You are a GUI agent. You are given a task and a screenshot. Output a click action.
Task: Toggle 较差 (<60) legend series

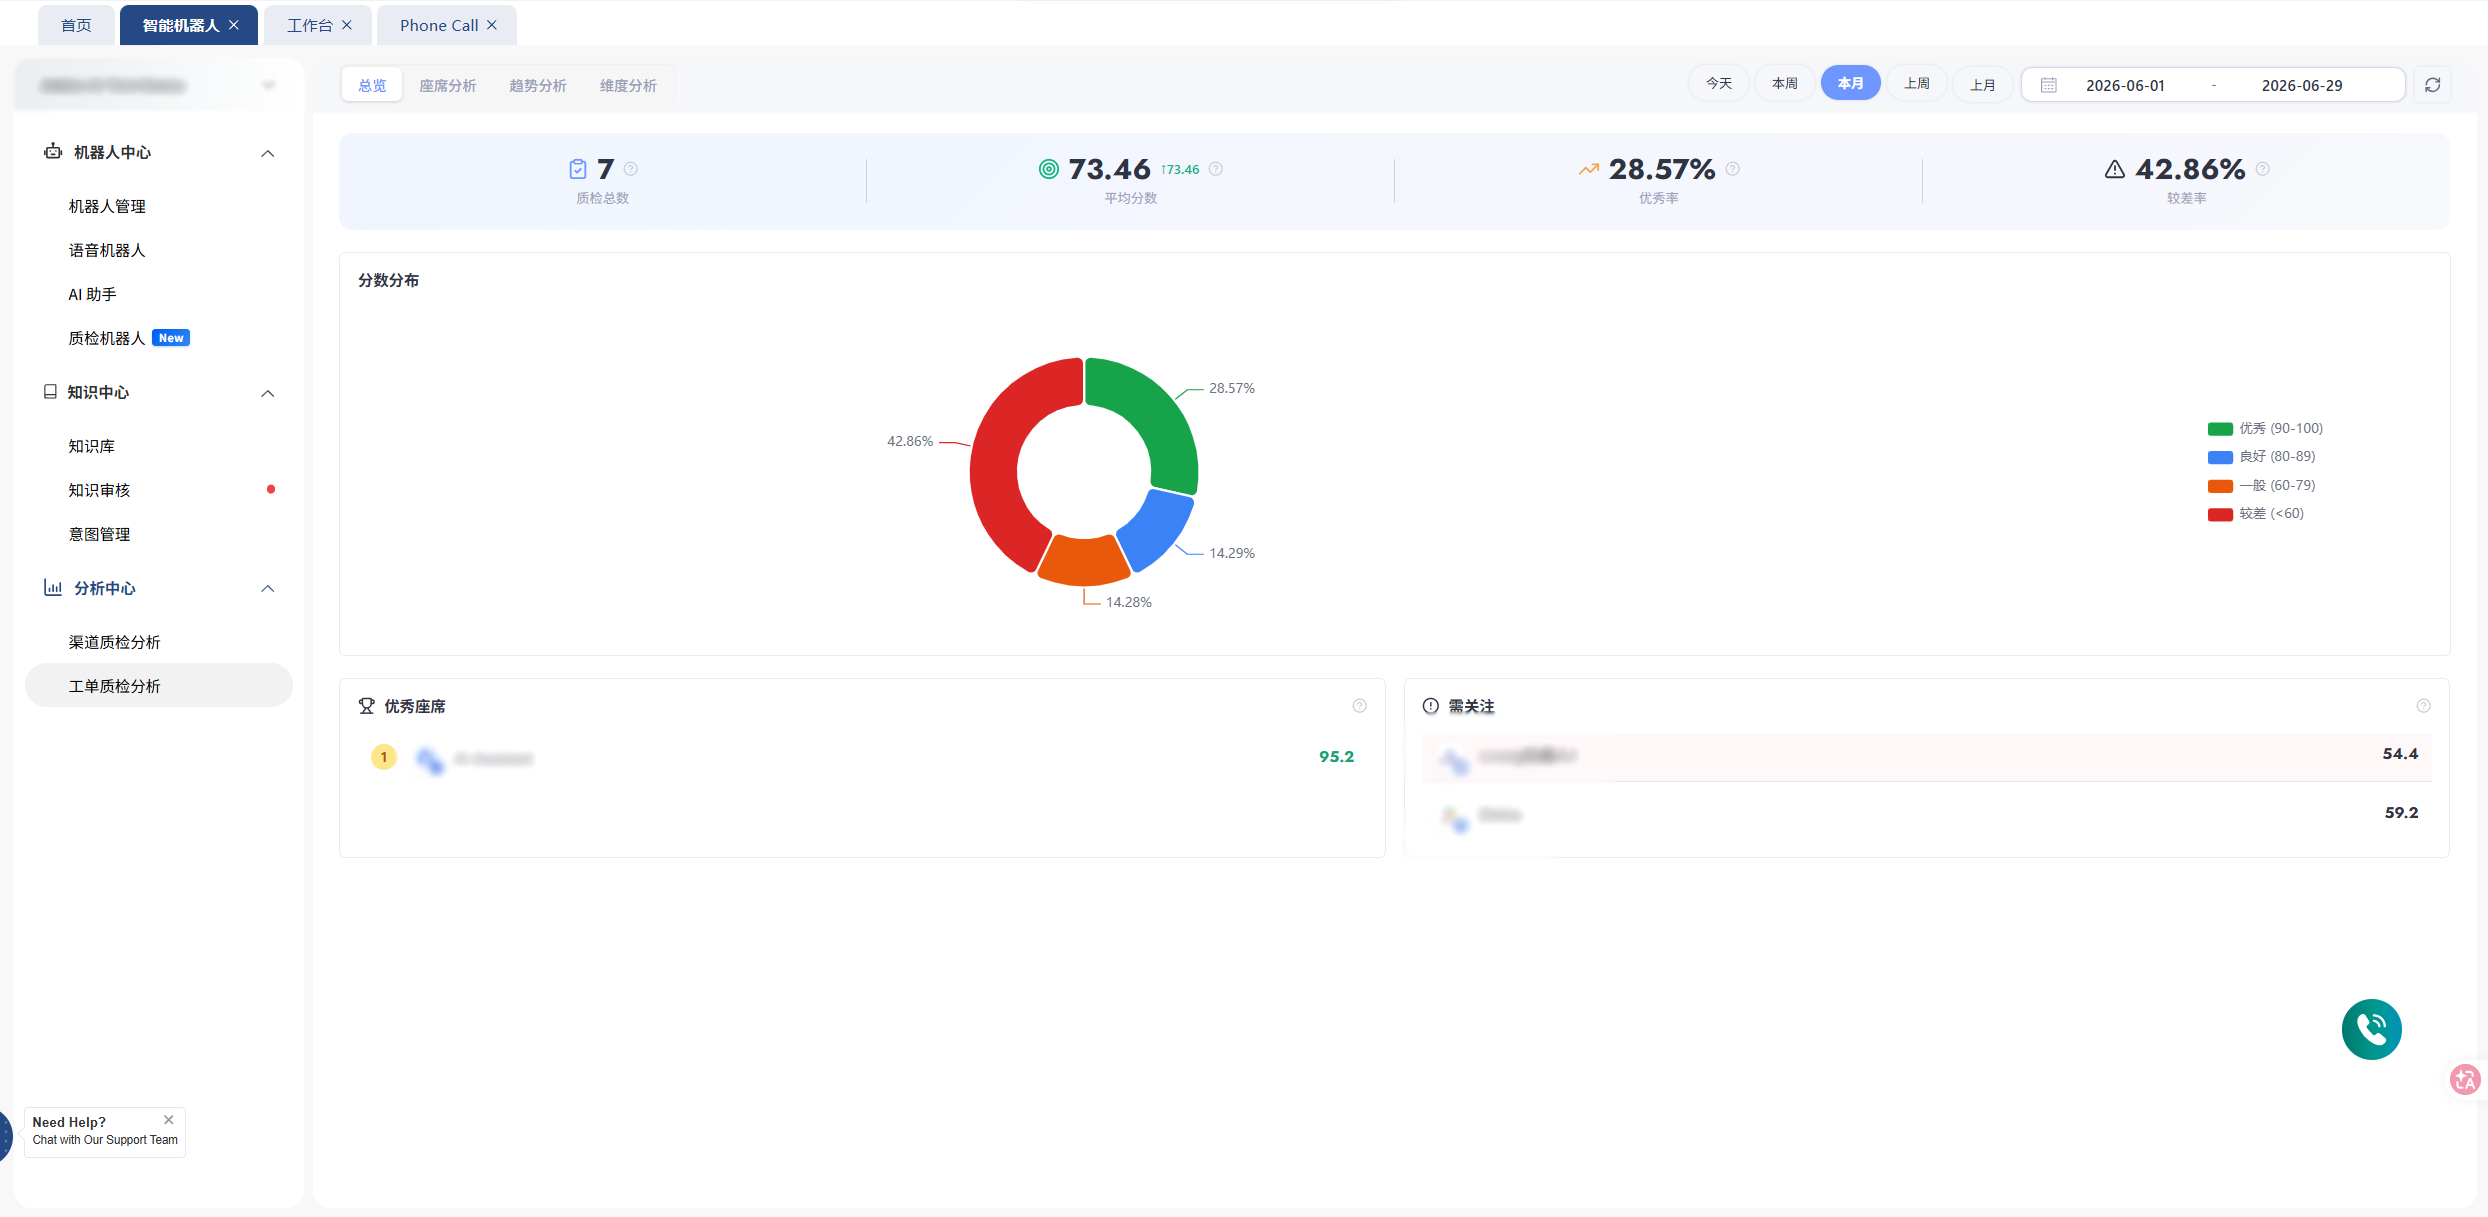2256,513
